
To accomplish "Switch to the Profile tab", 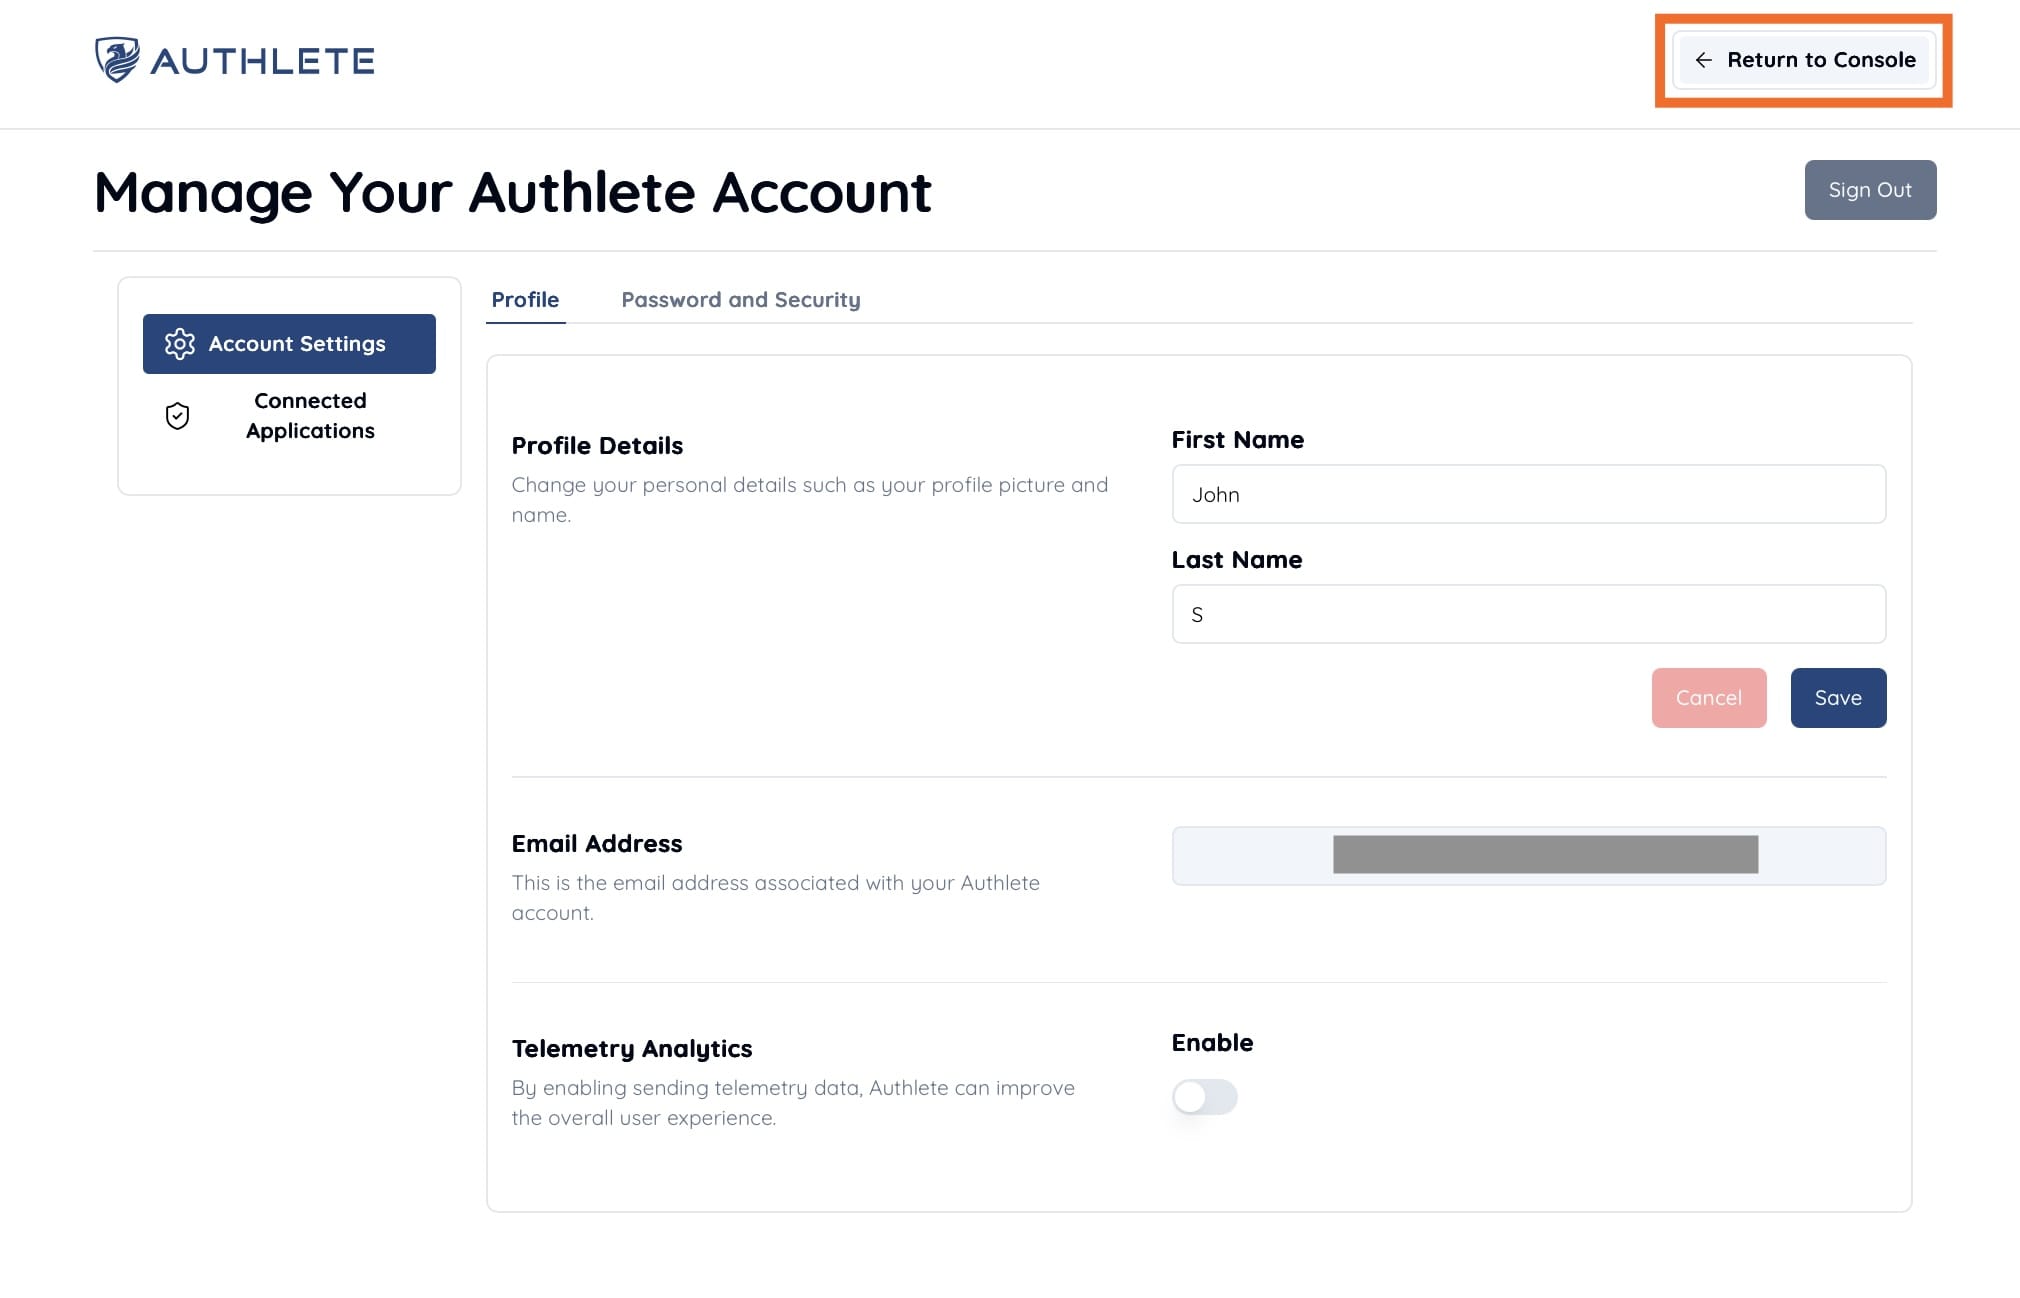I will [x=525, y=300].
